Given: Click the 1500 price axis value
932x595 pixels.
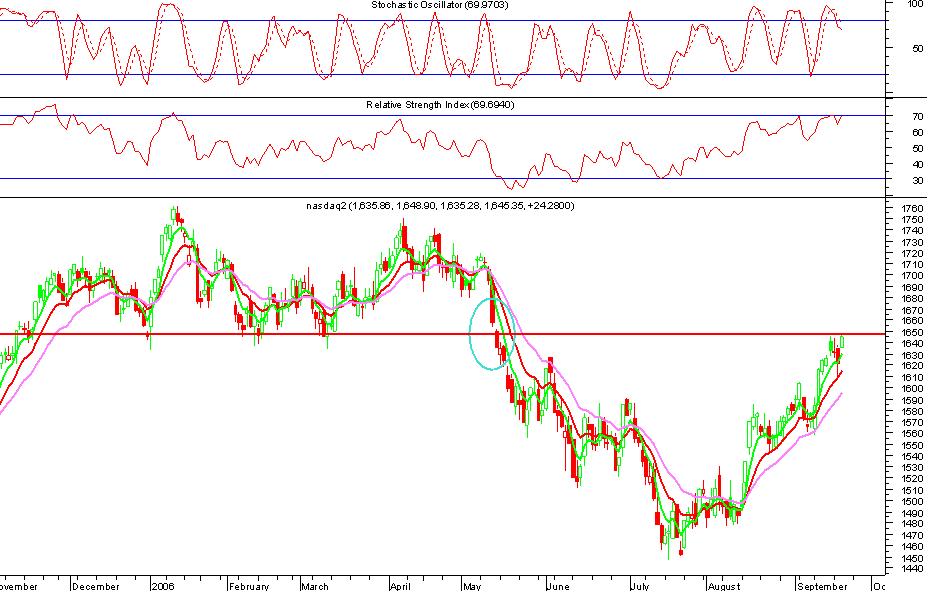Looking at the screenshot, I should coord(912,502).
